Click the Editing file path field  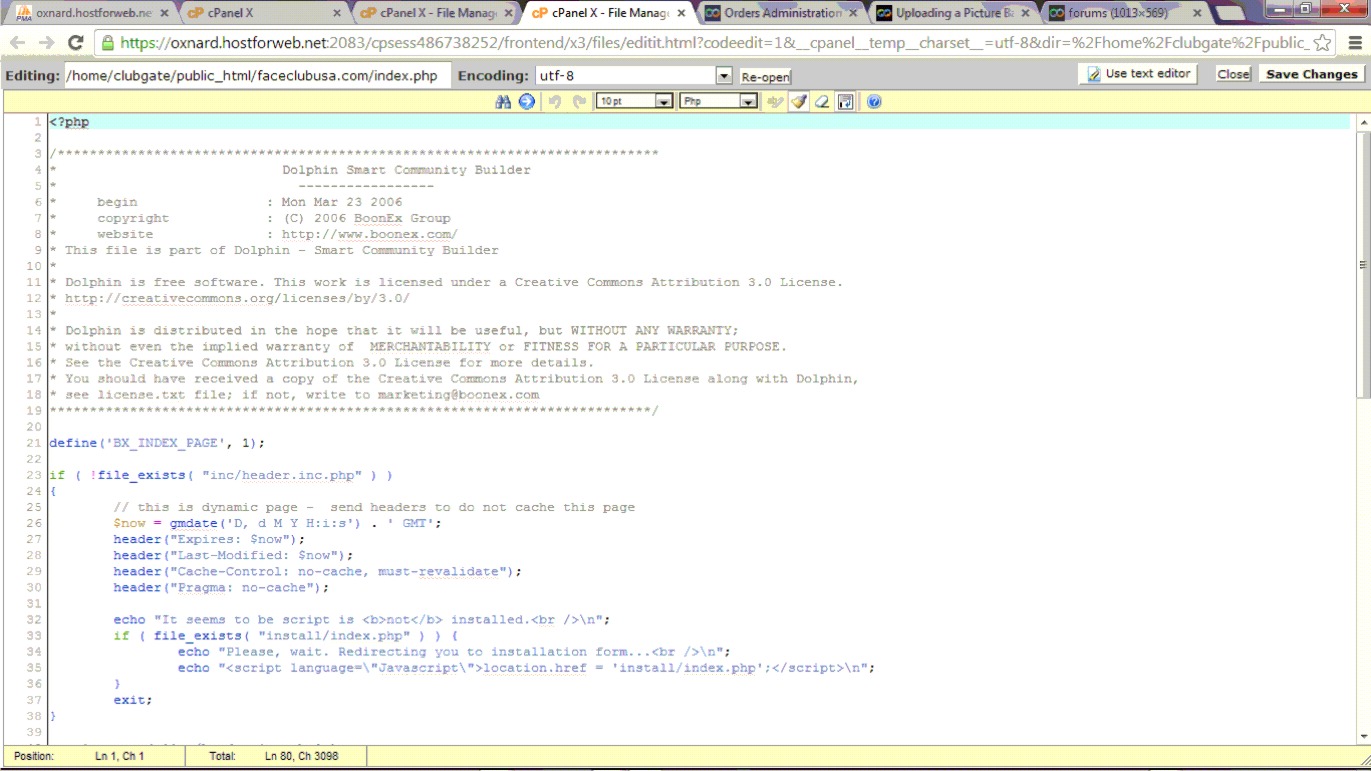[x=254, y=76]
